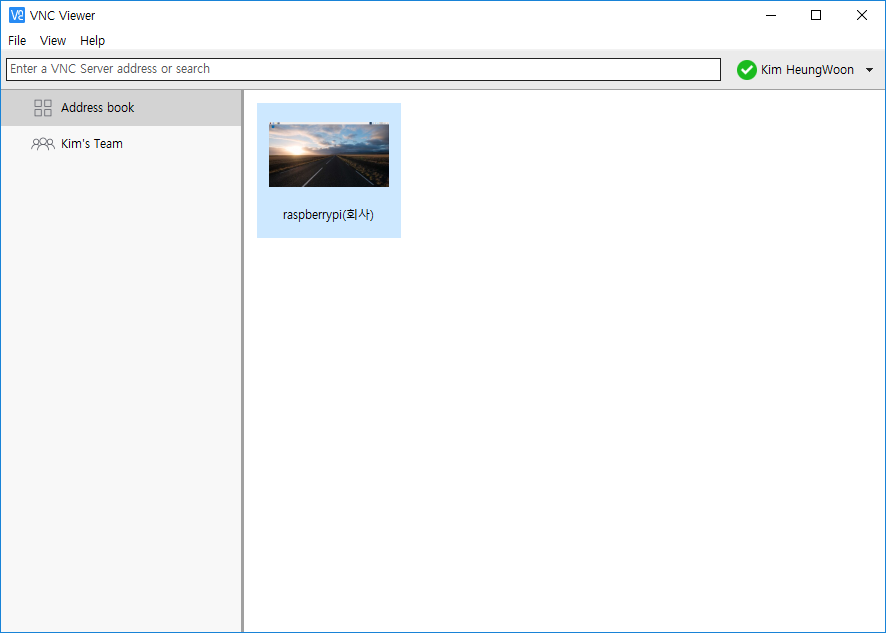Open the View menu
The image size is (886, 633).
click(x=53, y=41)
